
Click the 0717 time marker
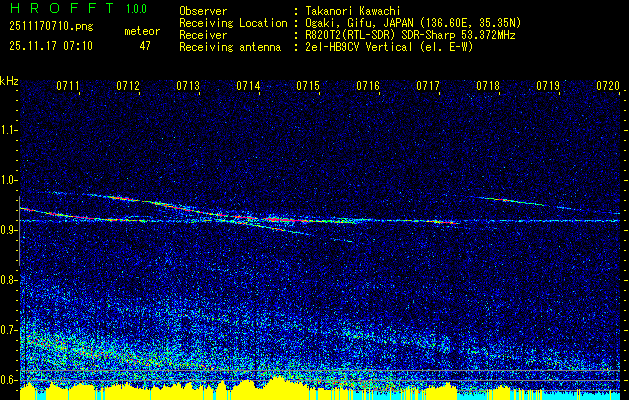pos(428,86)
